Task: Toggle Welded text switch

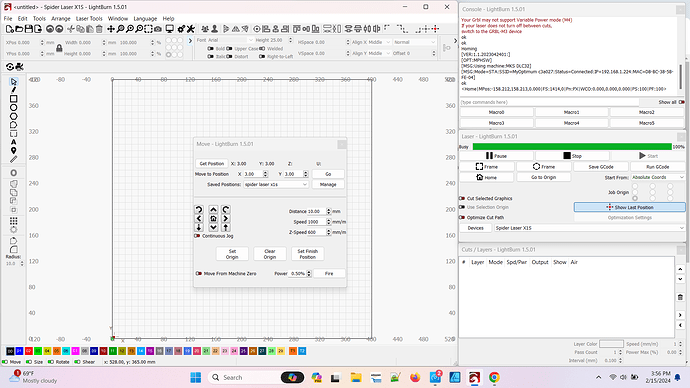Action: click(x=262, y=48)
